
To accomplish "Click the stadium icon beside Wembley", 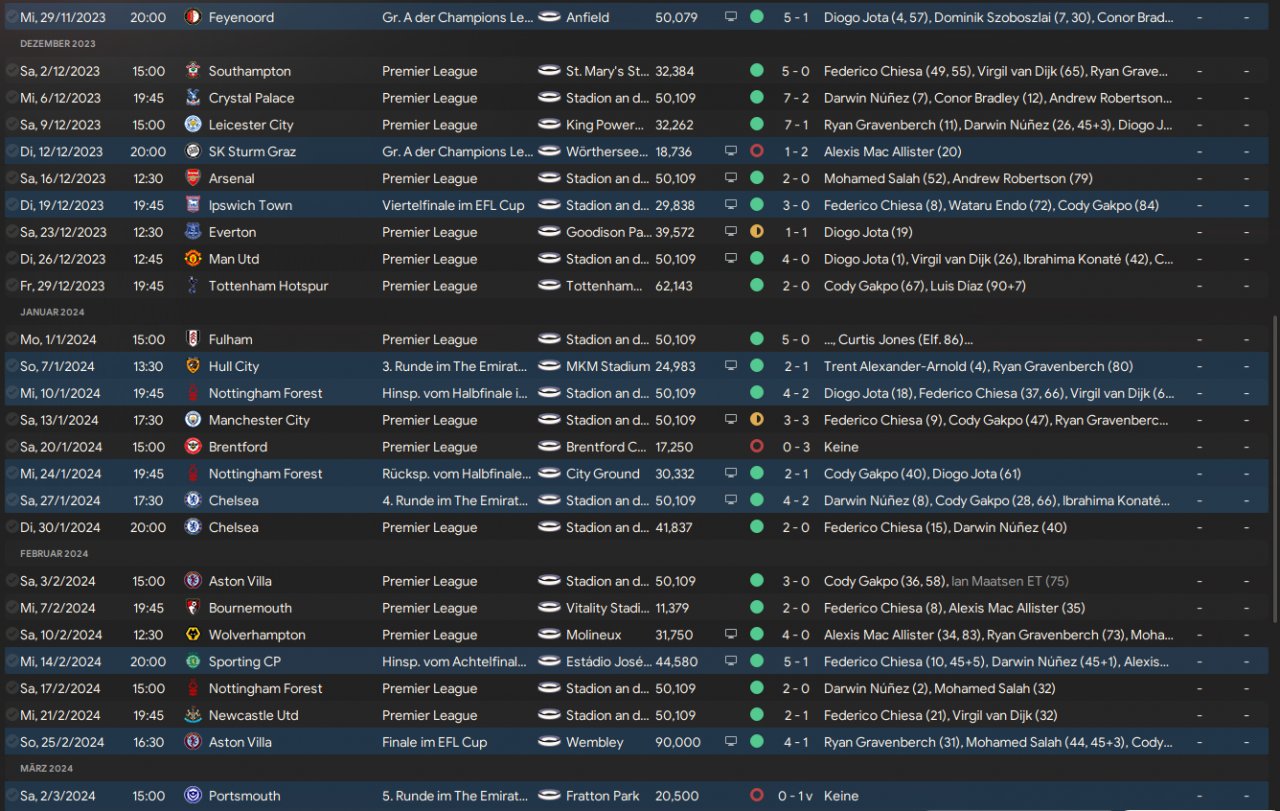I will [x=549, y=742].
